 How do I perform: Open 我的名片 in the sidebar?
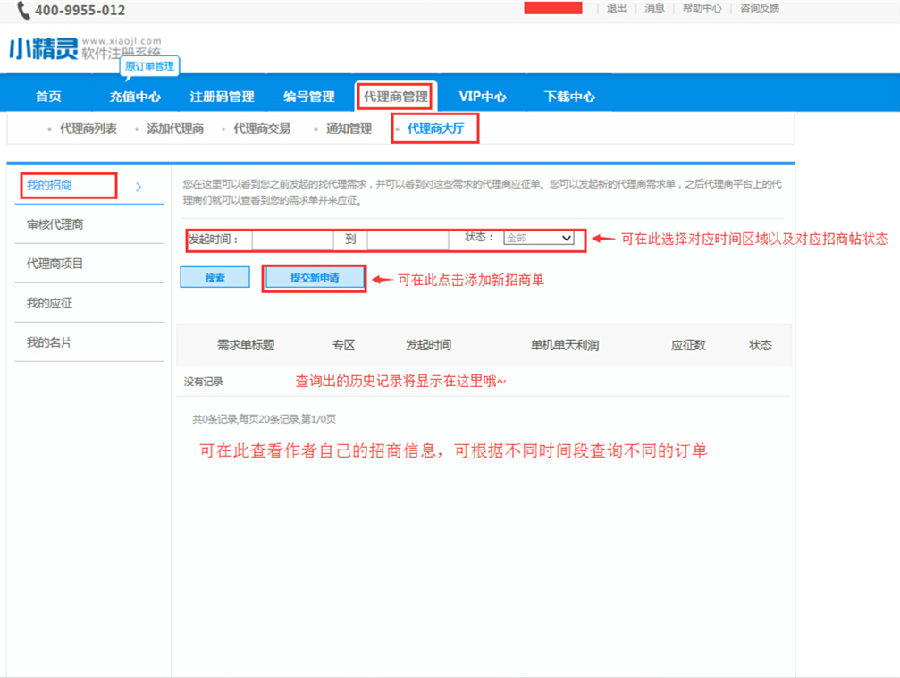(49, 343)
